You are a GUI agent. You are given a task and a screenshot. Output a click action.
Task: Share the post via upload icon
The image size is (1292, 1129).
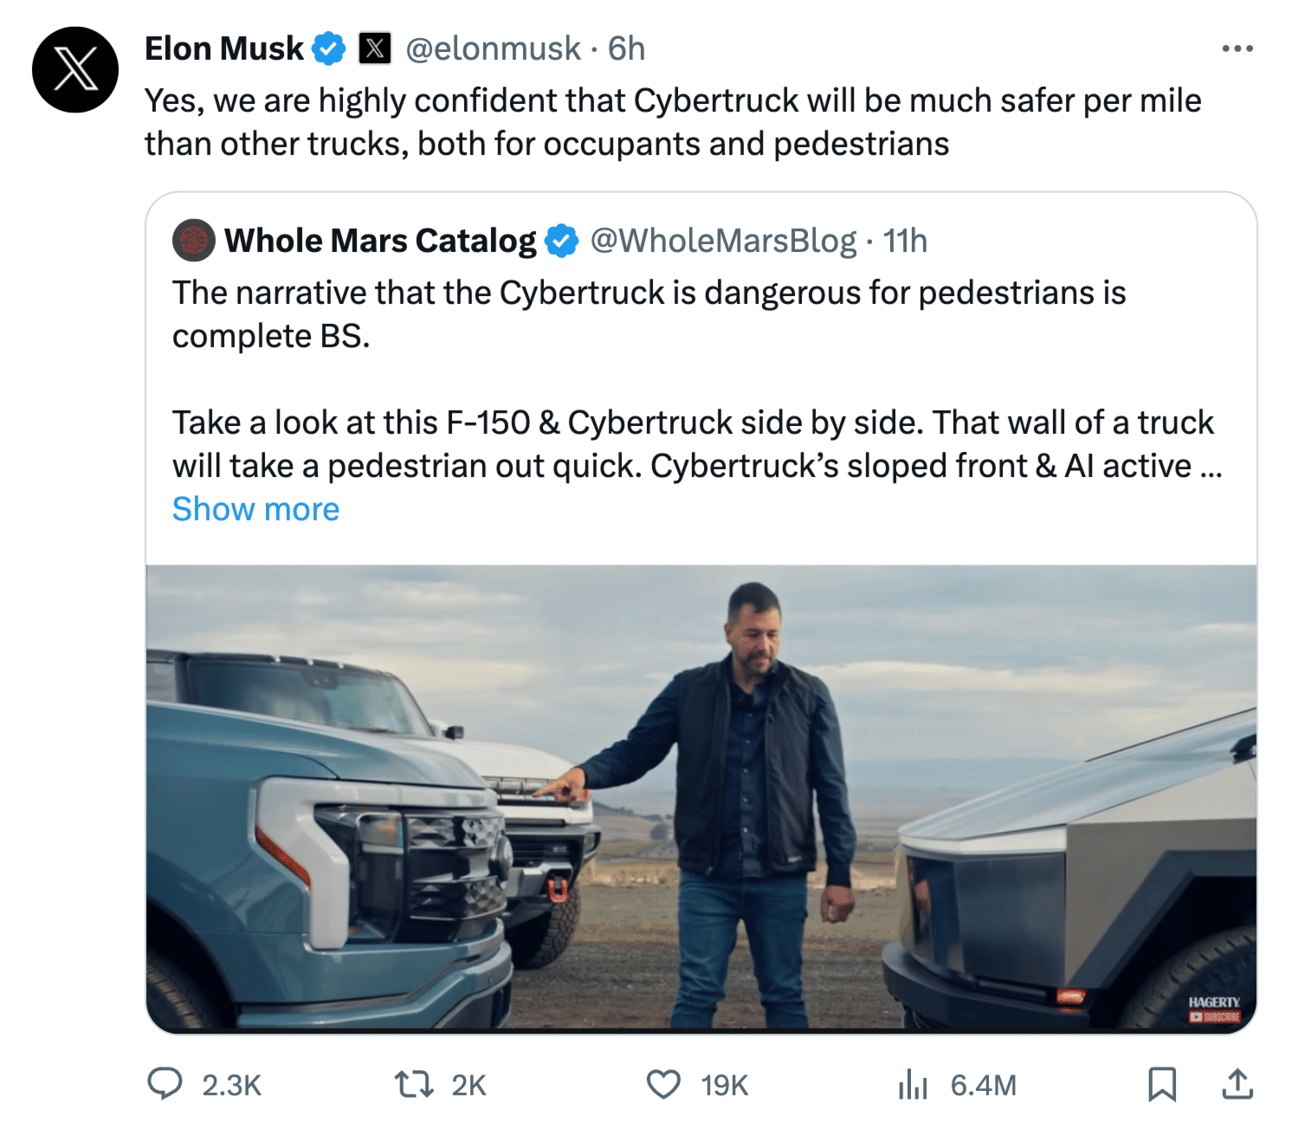point(1237,1084)
